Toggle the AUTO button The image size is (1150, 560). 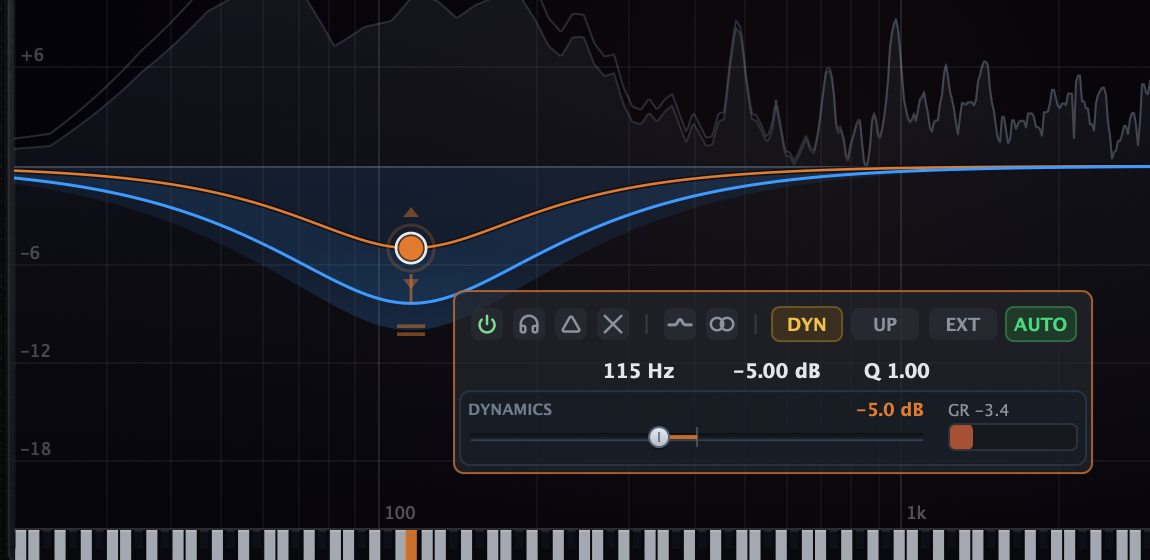[1041, 324]
